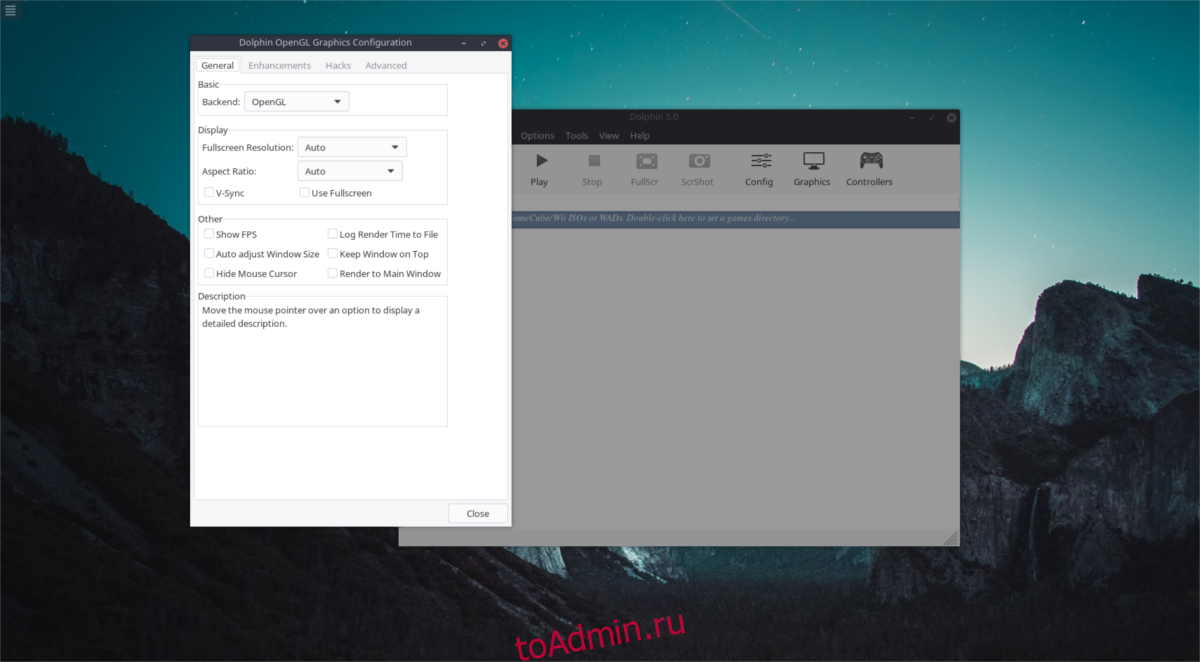This screenshot has height=662, width=1200.
Task: Switch to the Enhancements tab
Action: click(279, 66)
